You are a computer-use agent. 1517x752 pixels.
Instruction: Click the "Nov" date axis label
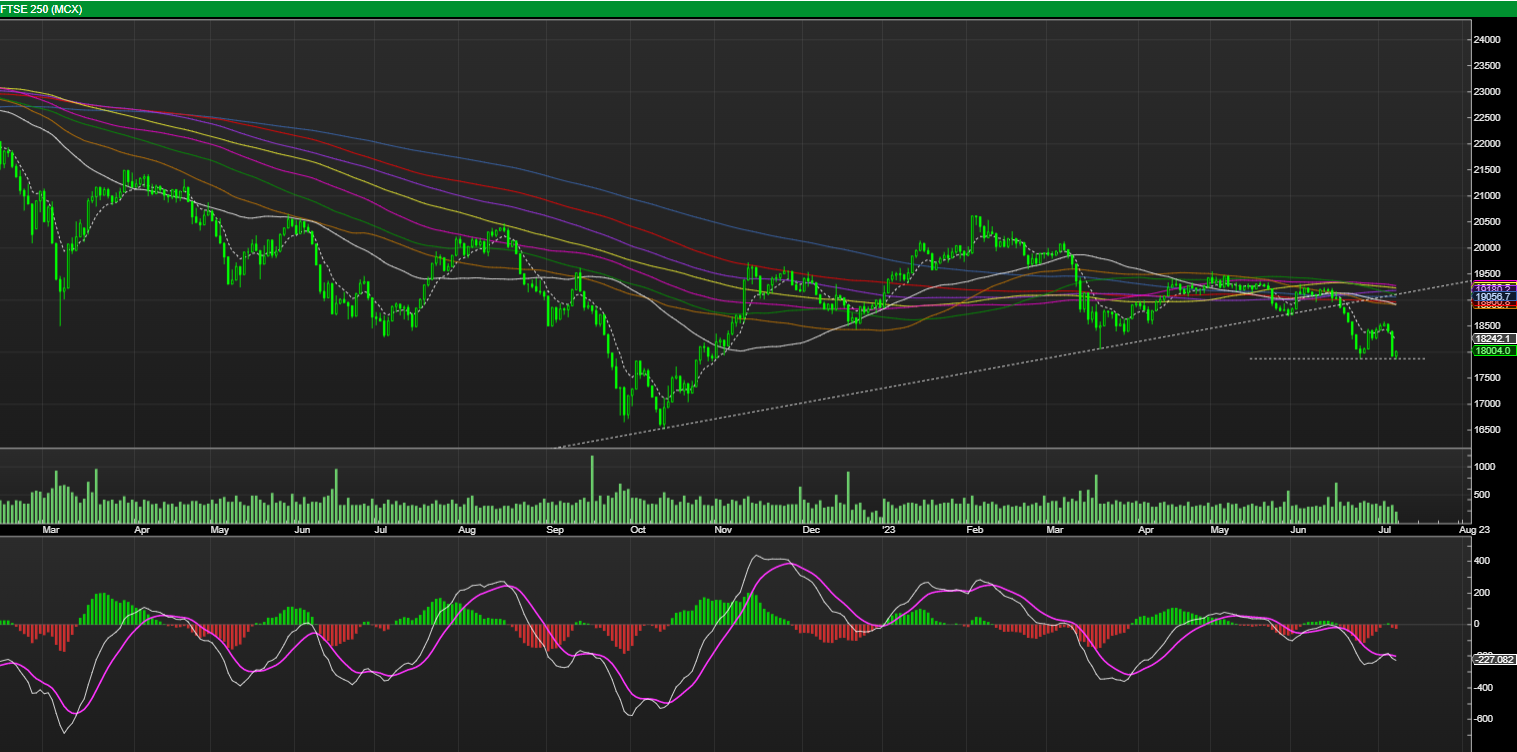[725, 530]
